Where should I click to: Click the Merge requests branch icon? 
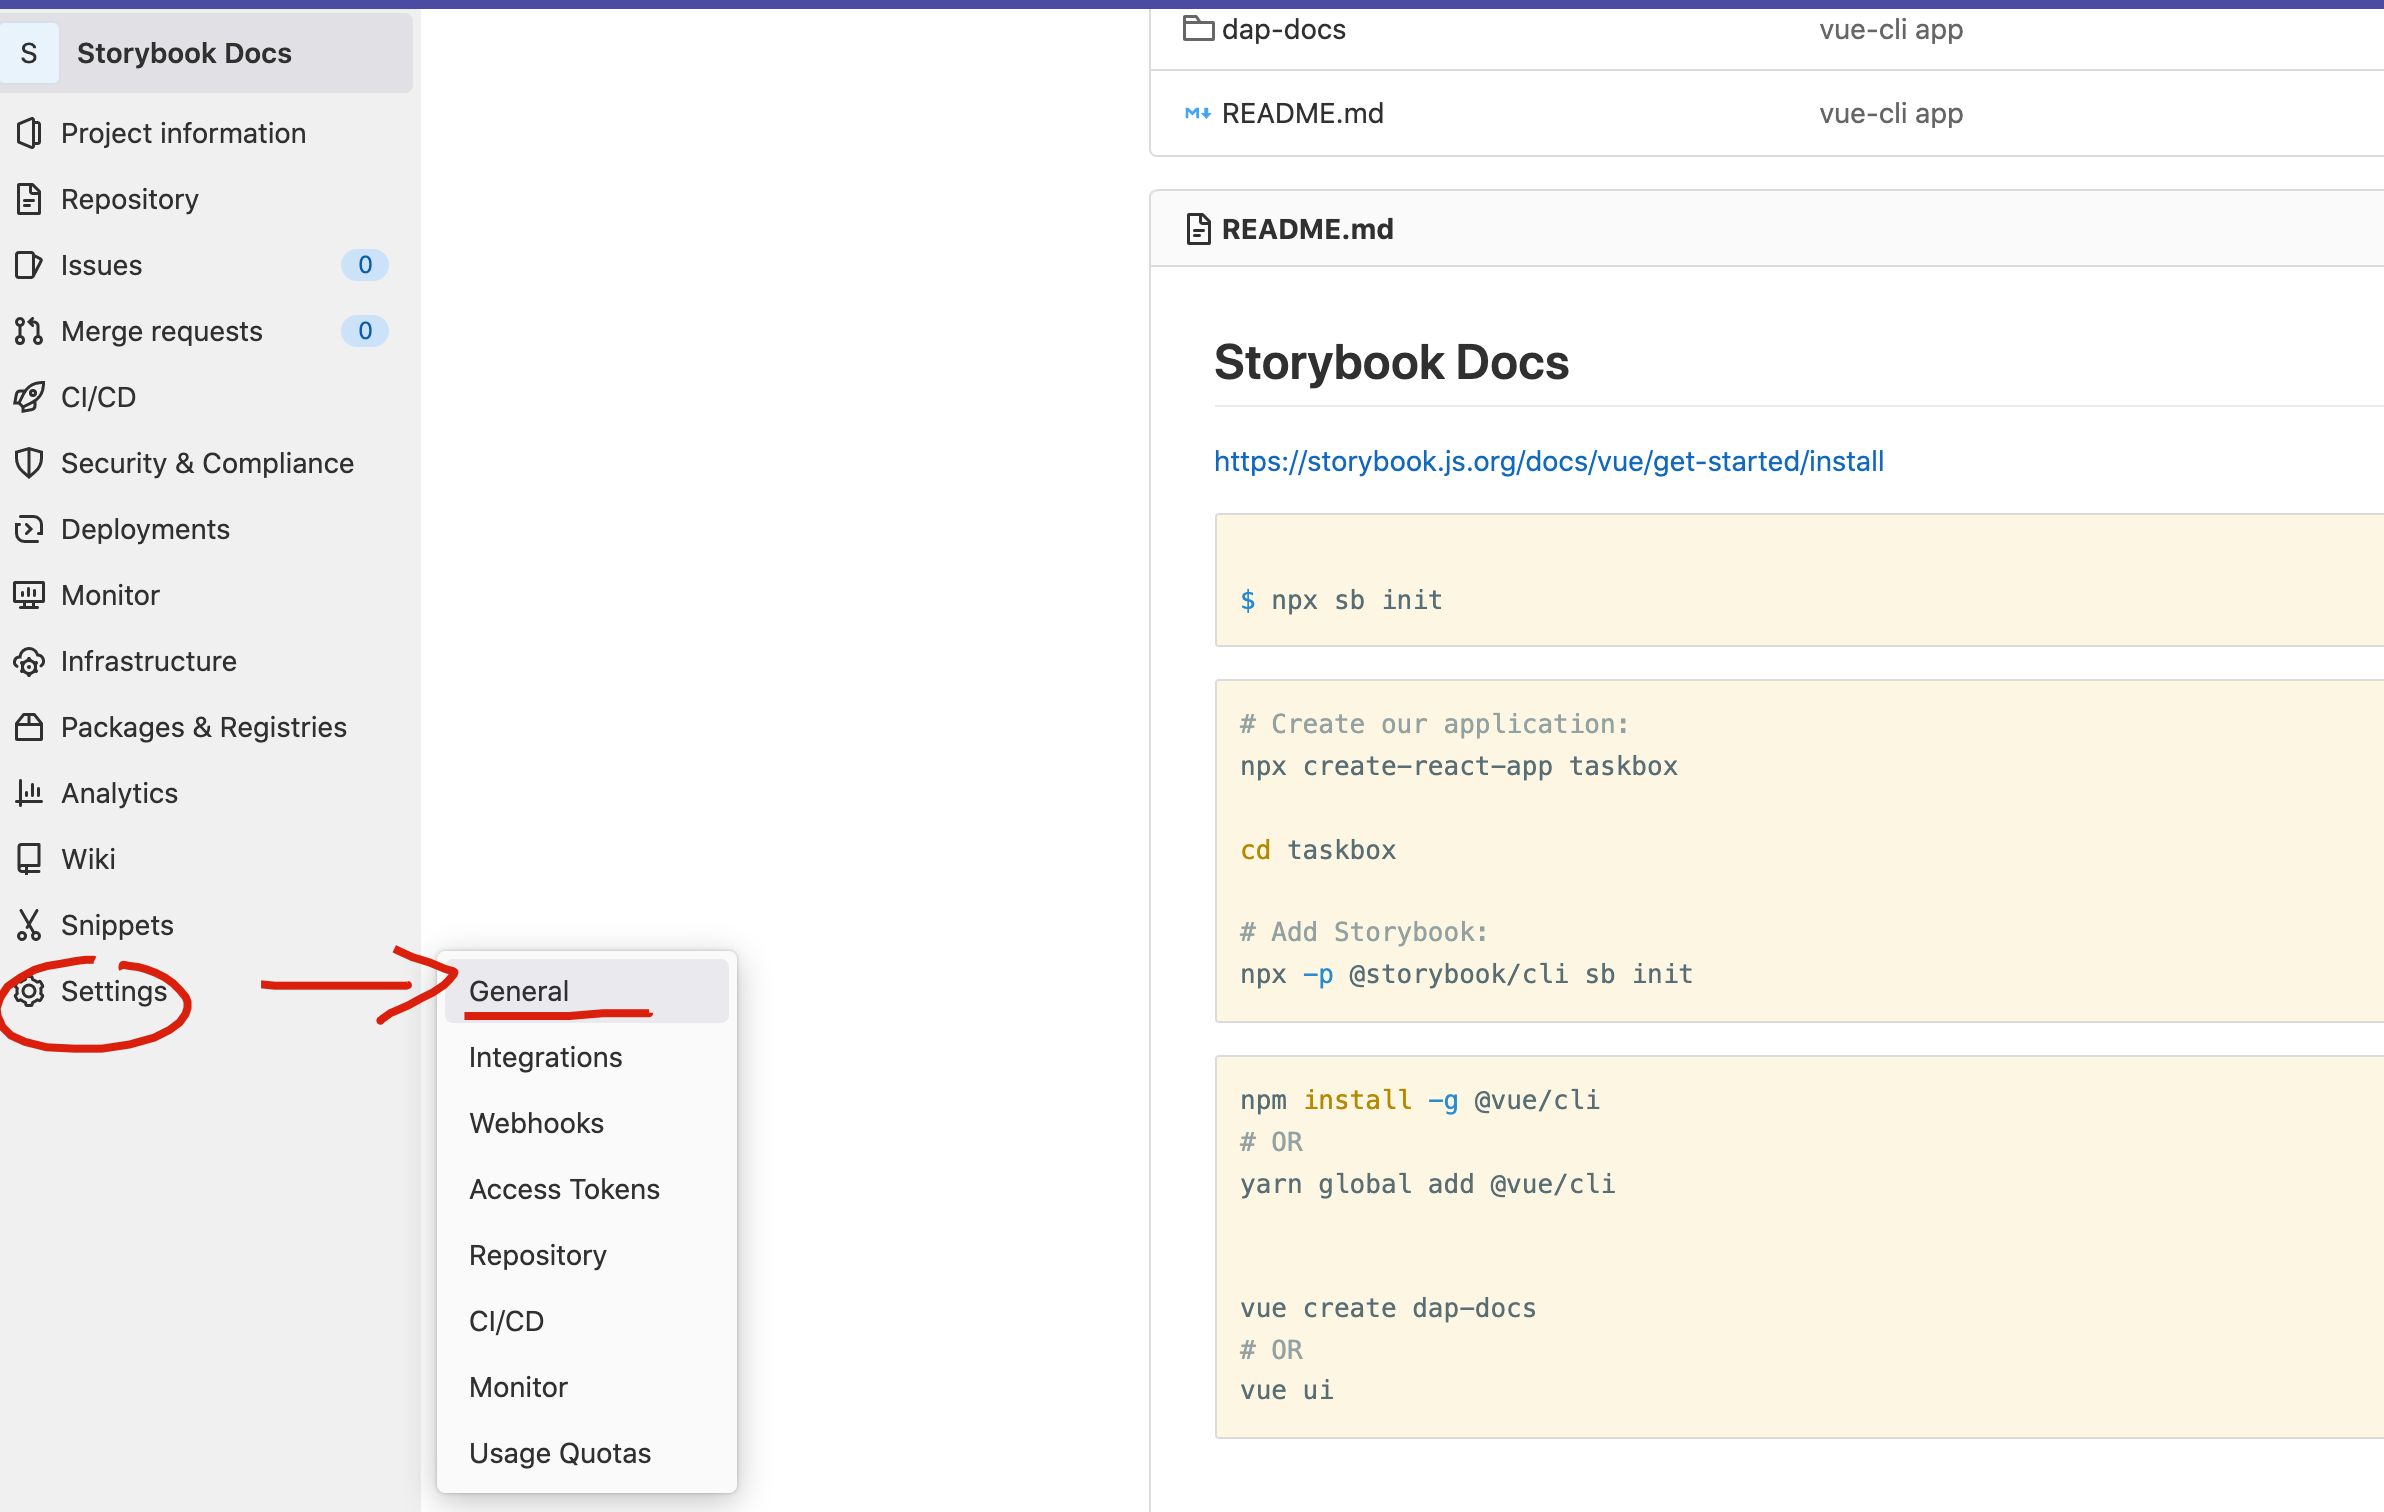pyautogui.click(x=29, y=331)
